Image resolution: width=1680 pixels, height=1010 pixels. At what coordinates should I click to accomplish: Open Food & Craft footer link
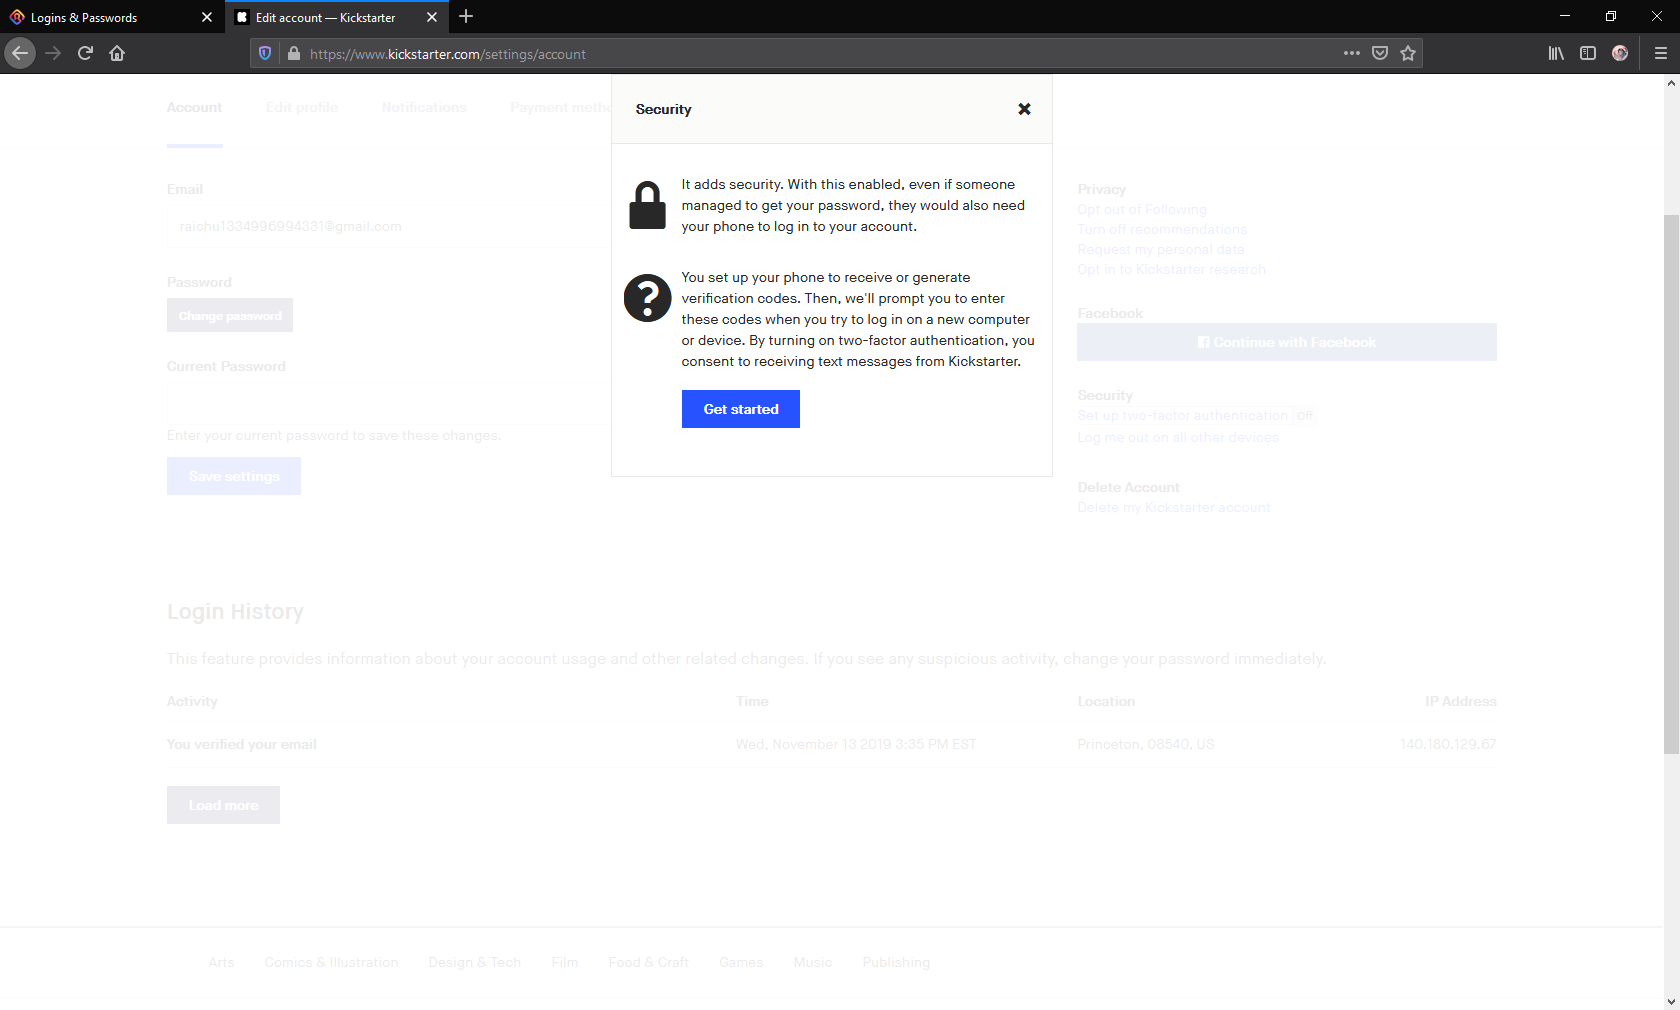(649, 962)
